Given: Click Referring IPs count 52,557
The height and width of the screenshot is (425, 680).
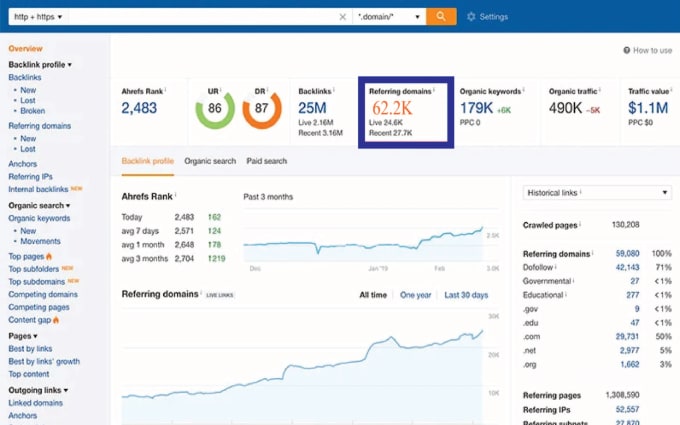Looking at the screenshot, I should click(x=627, y=409).
